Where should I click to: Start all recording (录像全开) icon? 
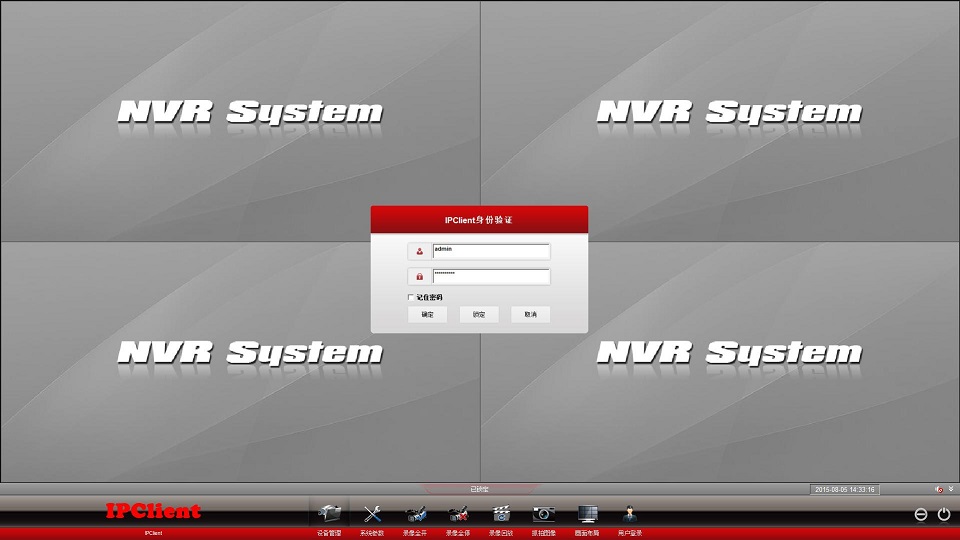pyautogui.click(x=415, y=513)
